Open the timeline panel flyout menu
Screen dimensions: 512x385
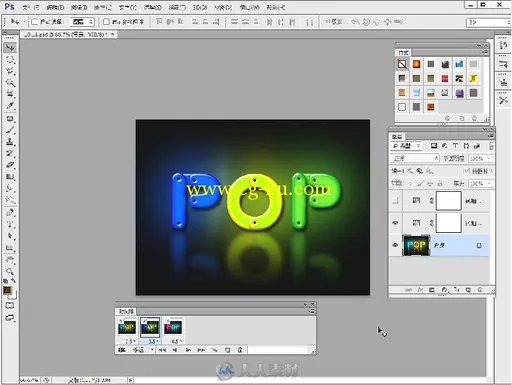coord(311,311)
